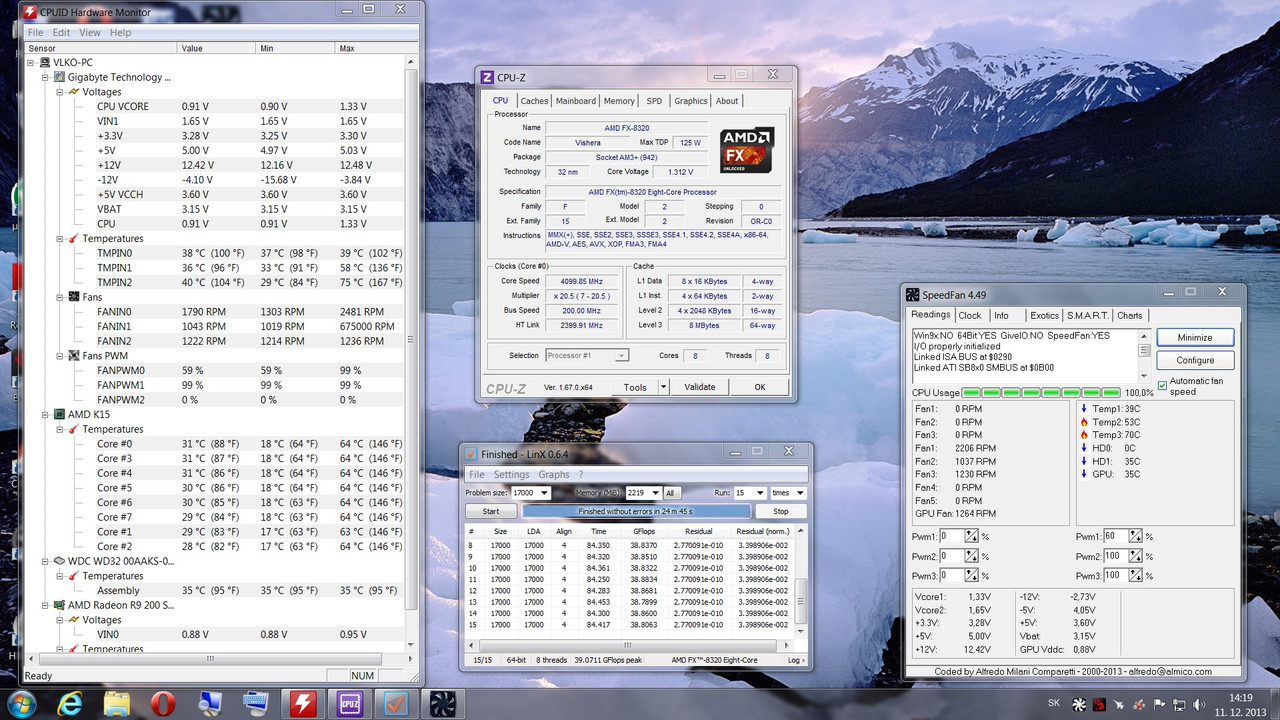The width and height of the screenshot is (1280, 720).
Task: Click the CPU chip icon beside AMD K15
Action: 59,414
